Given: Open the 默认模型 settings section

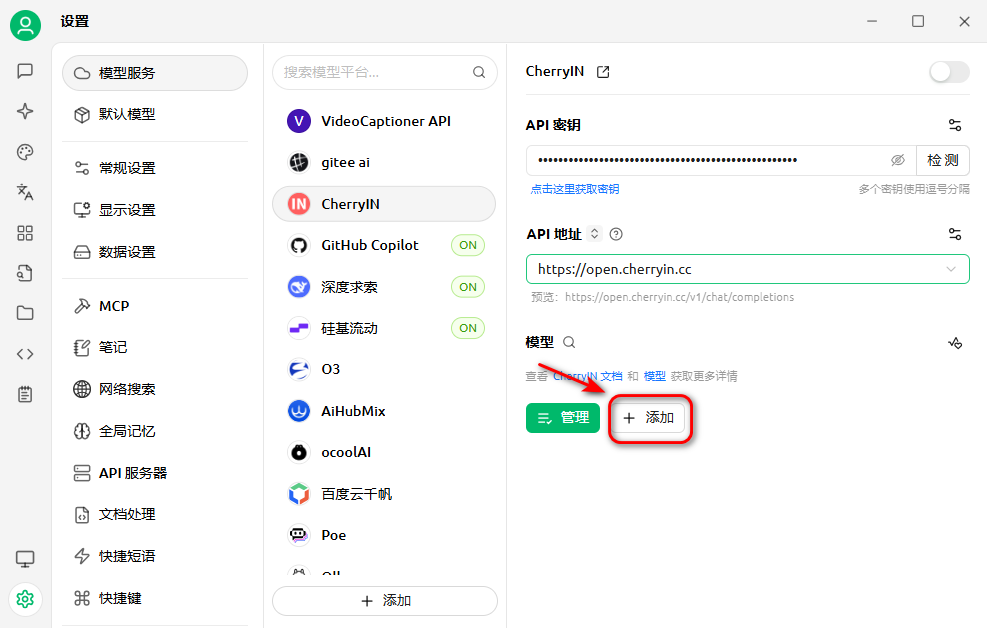Looking at the screenshot, I should (155, 115).
